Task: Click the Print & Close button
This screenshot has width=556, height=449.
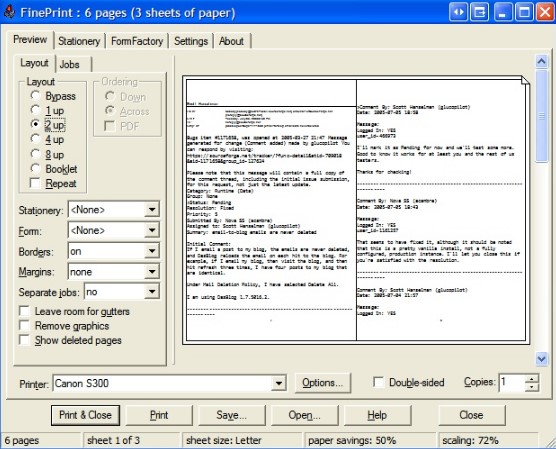Action: click(85, 415)
